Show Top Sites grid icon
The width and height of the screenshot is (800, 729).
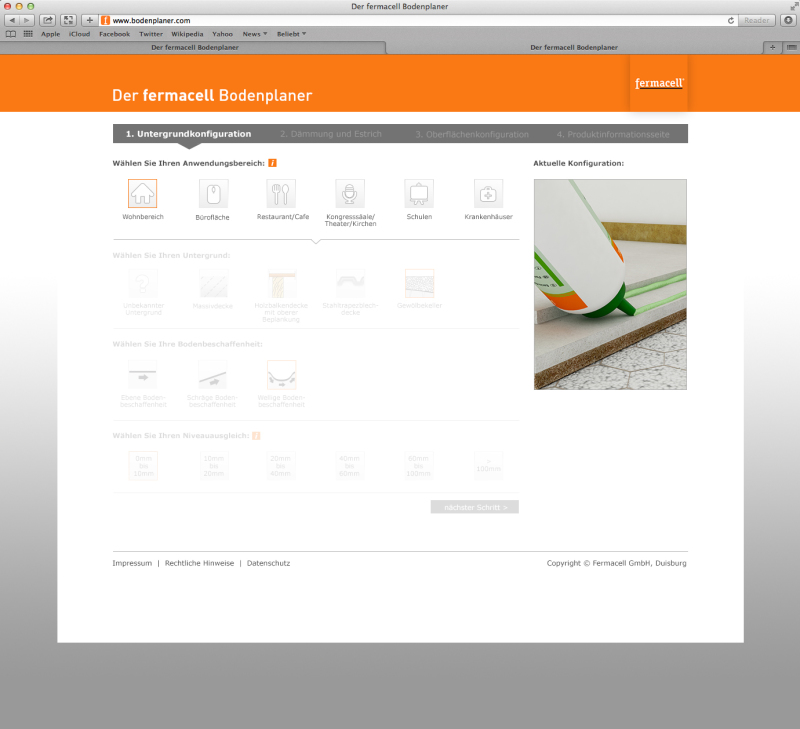coord(28,34)
